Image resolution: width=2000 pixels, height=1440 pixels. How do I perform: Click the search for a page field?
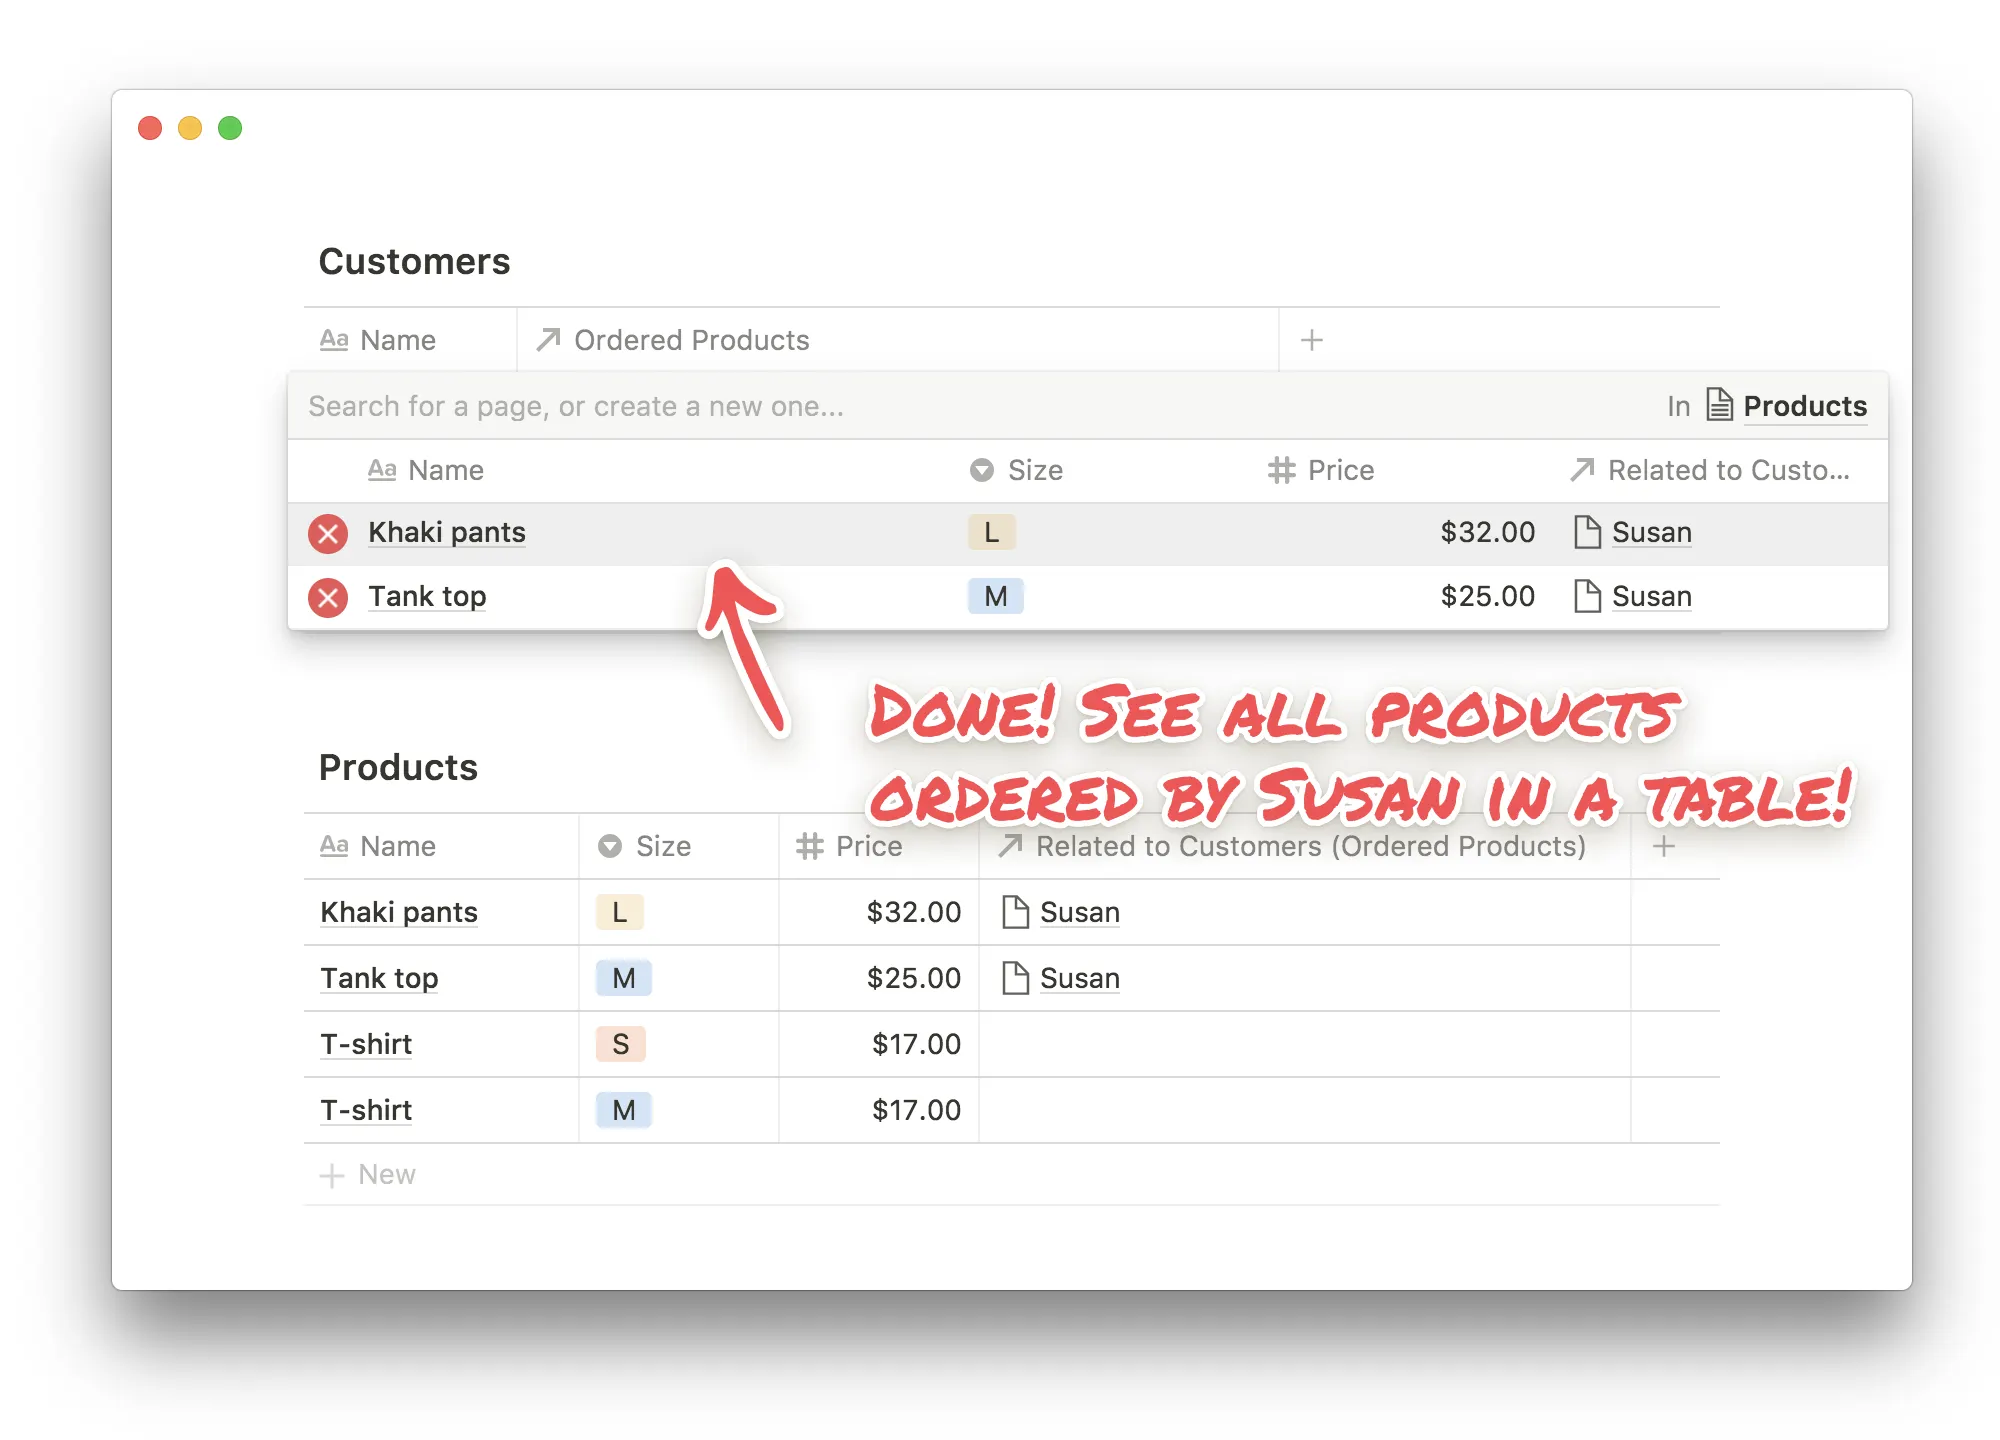pyautogui.click(x=576, y=406)
